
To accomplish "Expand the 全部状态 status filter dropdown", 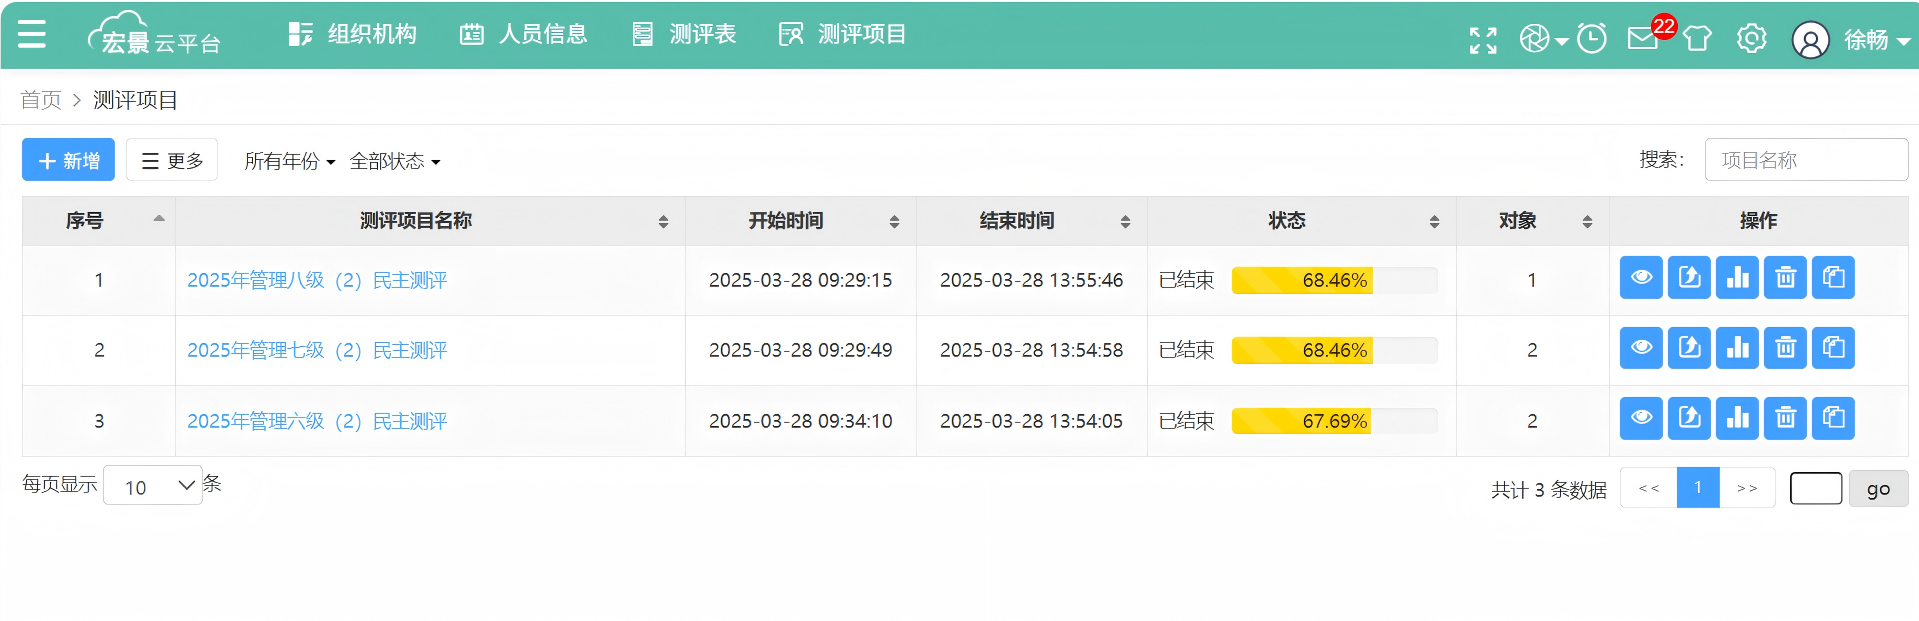I will 394,161.
